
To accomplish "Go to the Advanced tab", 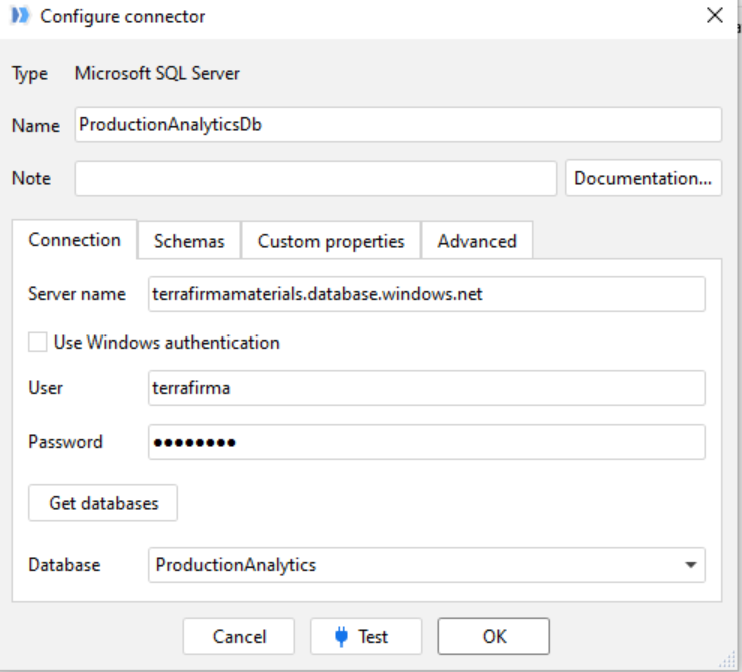I will tap(477, 241).
